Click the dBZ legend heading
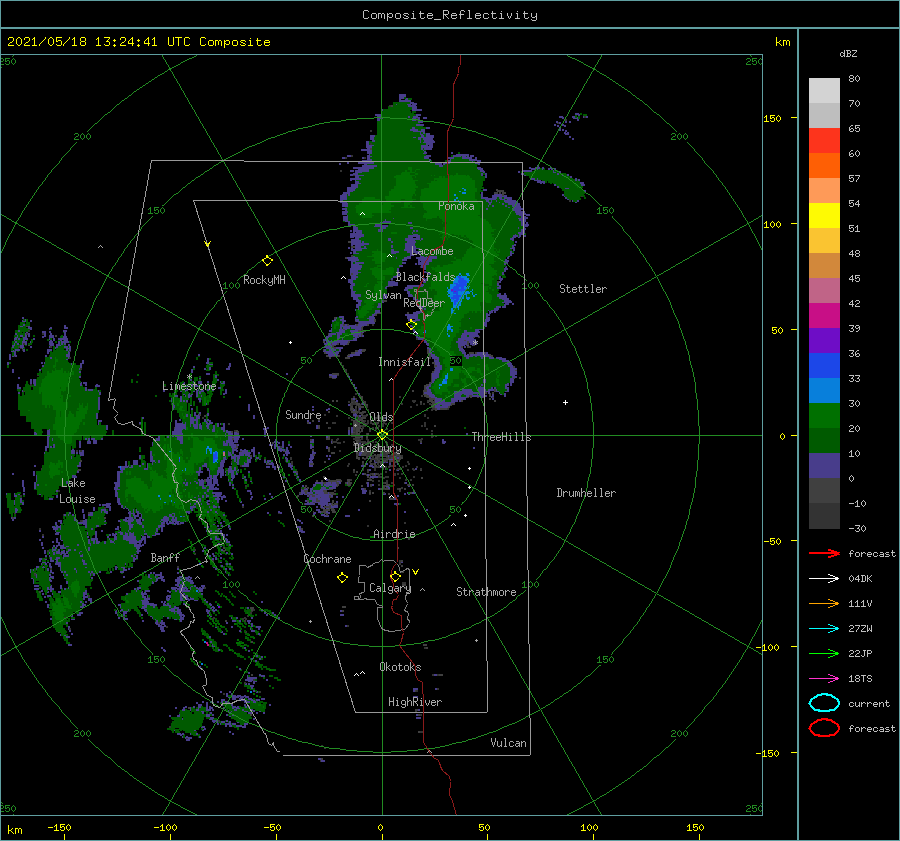 click(x=848, y=53)
